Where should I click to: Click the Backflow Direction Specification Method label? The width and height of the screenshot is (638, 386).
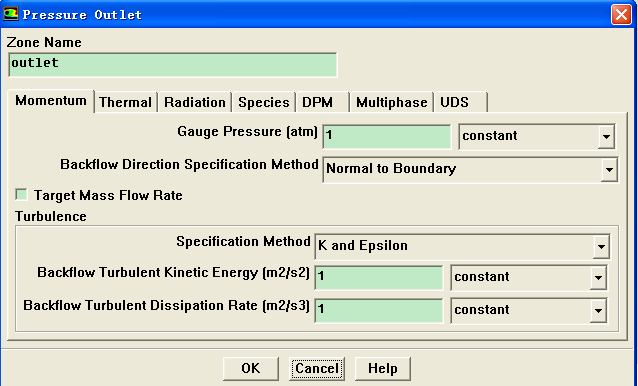[189, 165]
